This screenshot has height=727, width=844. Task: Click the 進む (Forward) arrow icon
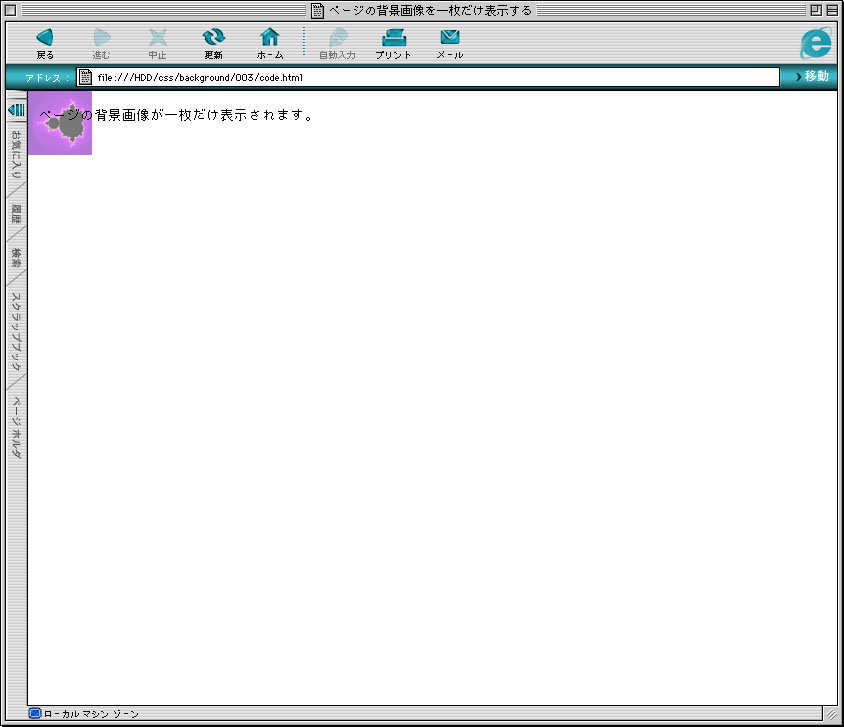click(102, 39)
